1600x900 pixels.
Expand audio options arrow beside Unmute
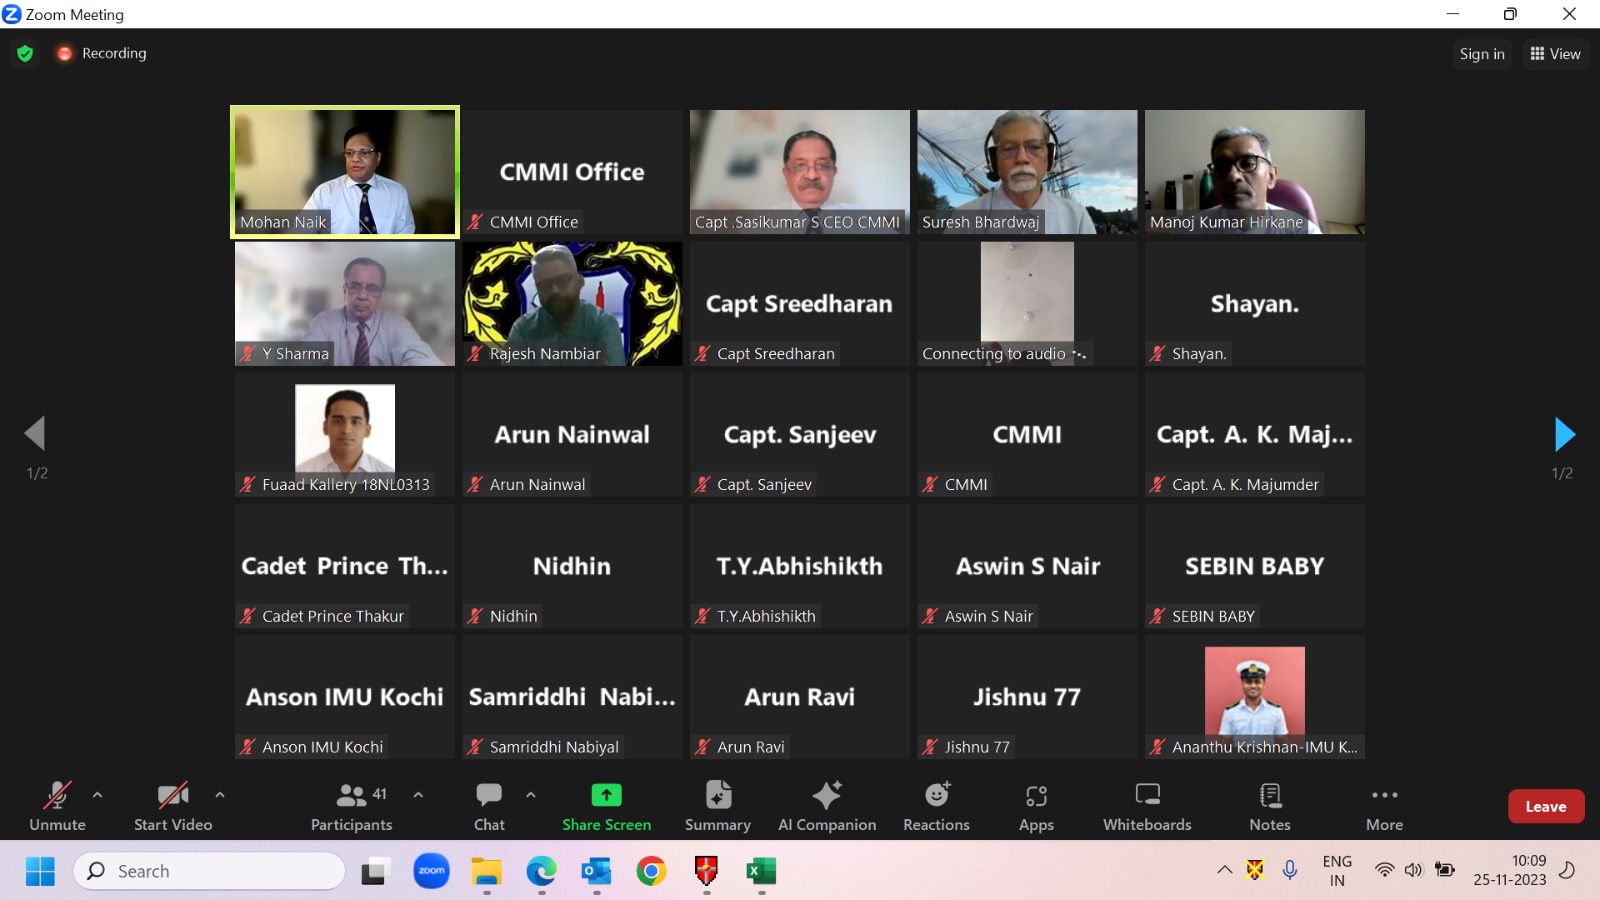pos(97,795)
